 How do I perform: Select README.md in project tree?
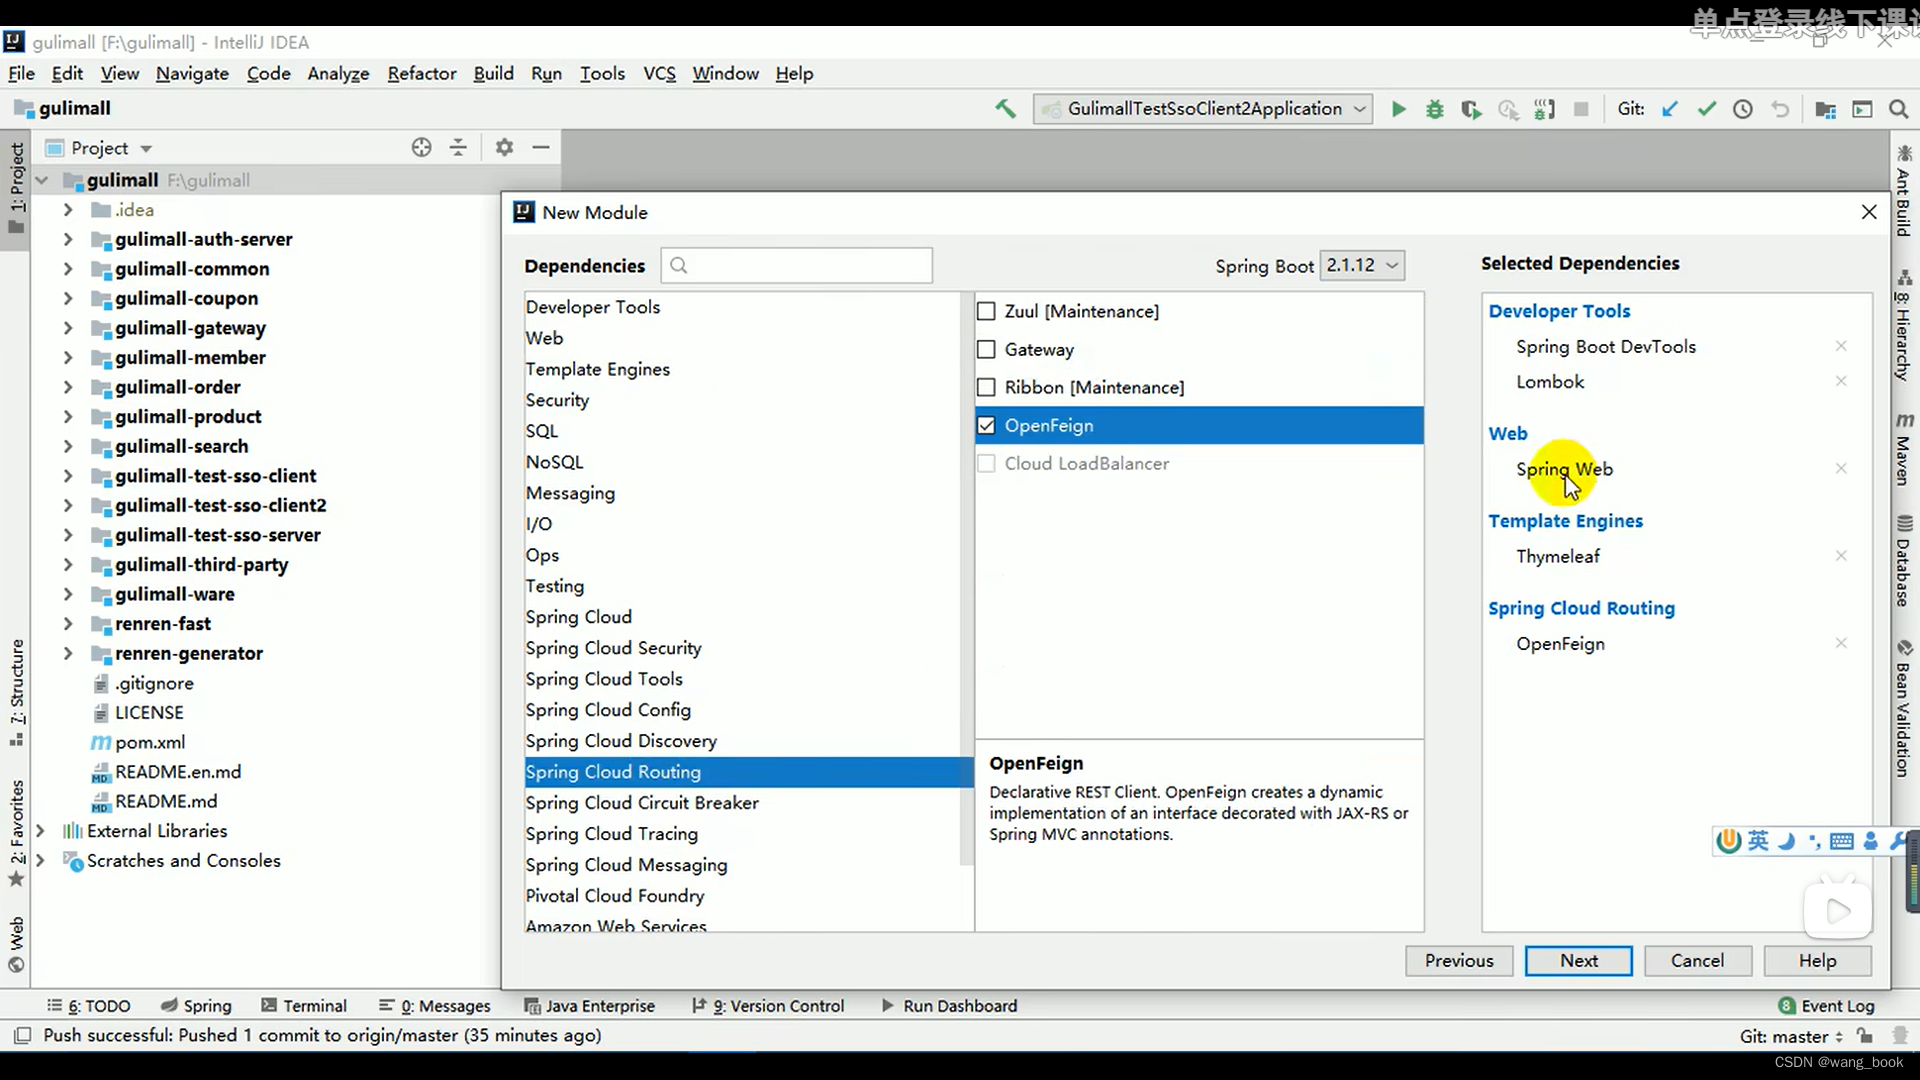pos(165,801)
